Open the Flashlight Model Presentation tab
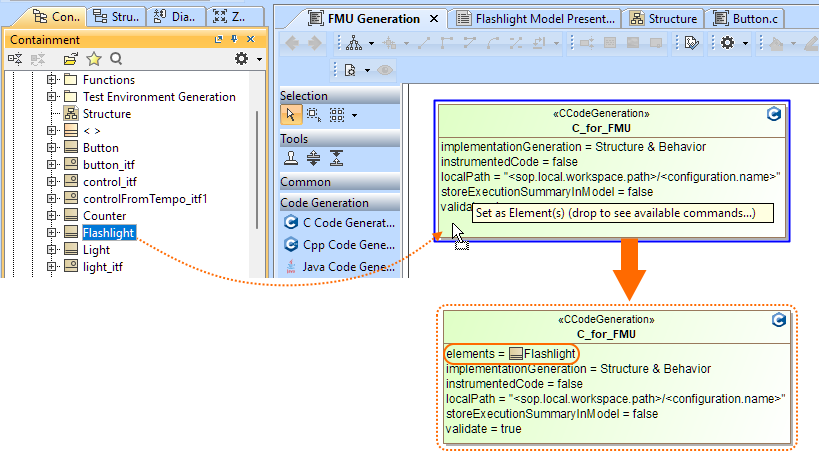Image resolution: width=819 pixels, height=454 pixels. pos(535,19)
